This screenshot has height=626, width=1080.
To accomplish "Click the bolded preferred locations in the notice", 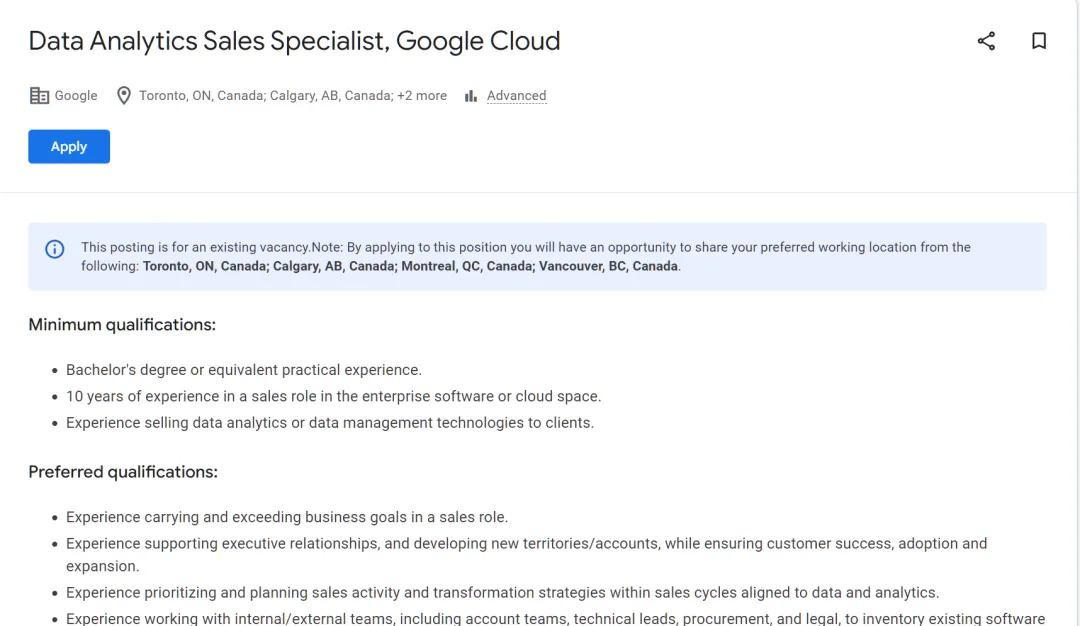I will click(410, 267).
